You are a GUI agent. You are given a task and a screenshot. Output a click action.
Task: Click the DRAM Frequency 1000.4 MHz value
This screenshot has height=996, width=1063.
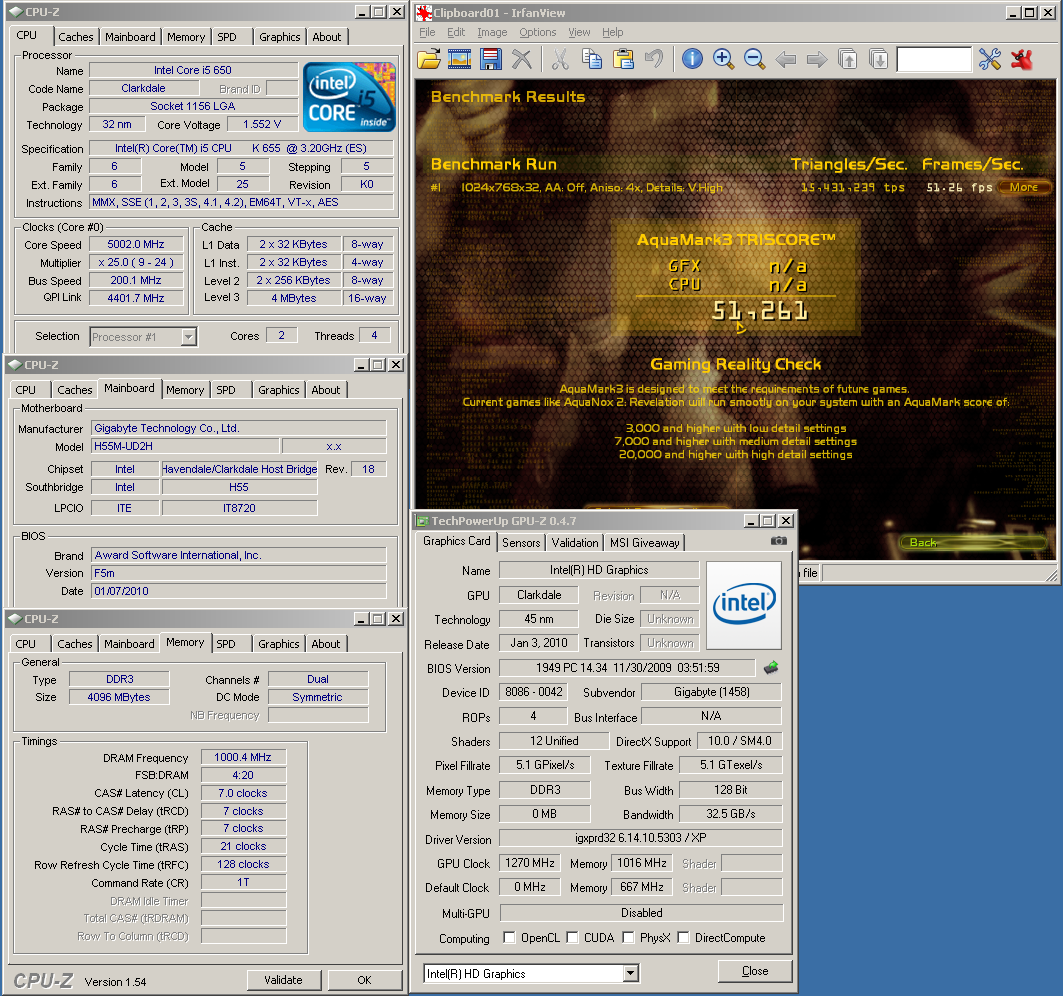click(x=243, y=757)
